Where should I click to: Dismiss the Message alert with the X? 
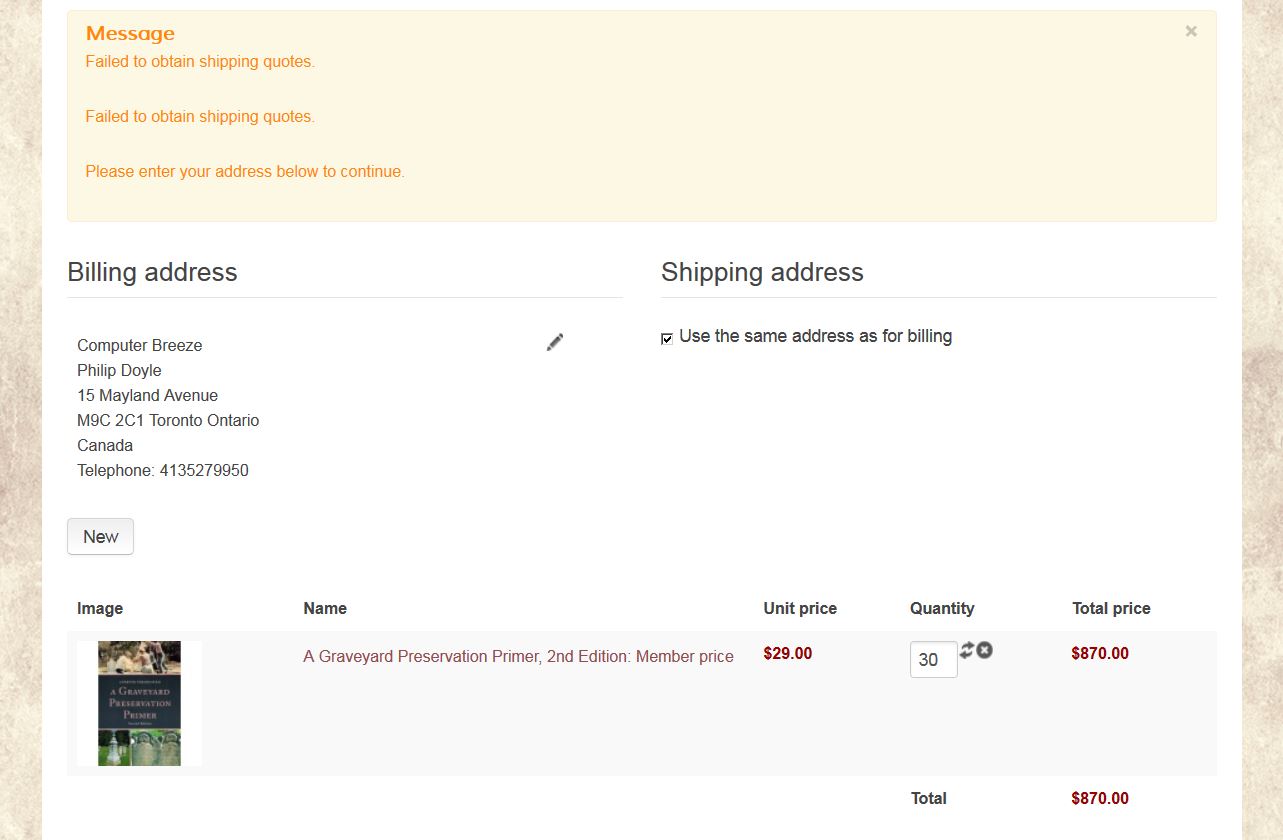tap(1191, 32)
